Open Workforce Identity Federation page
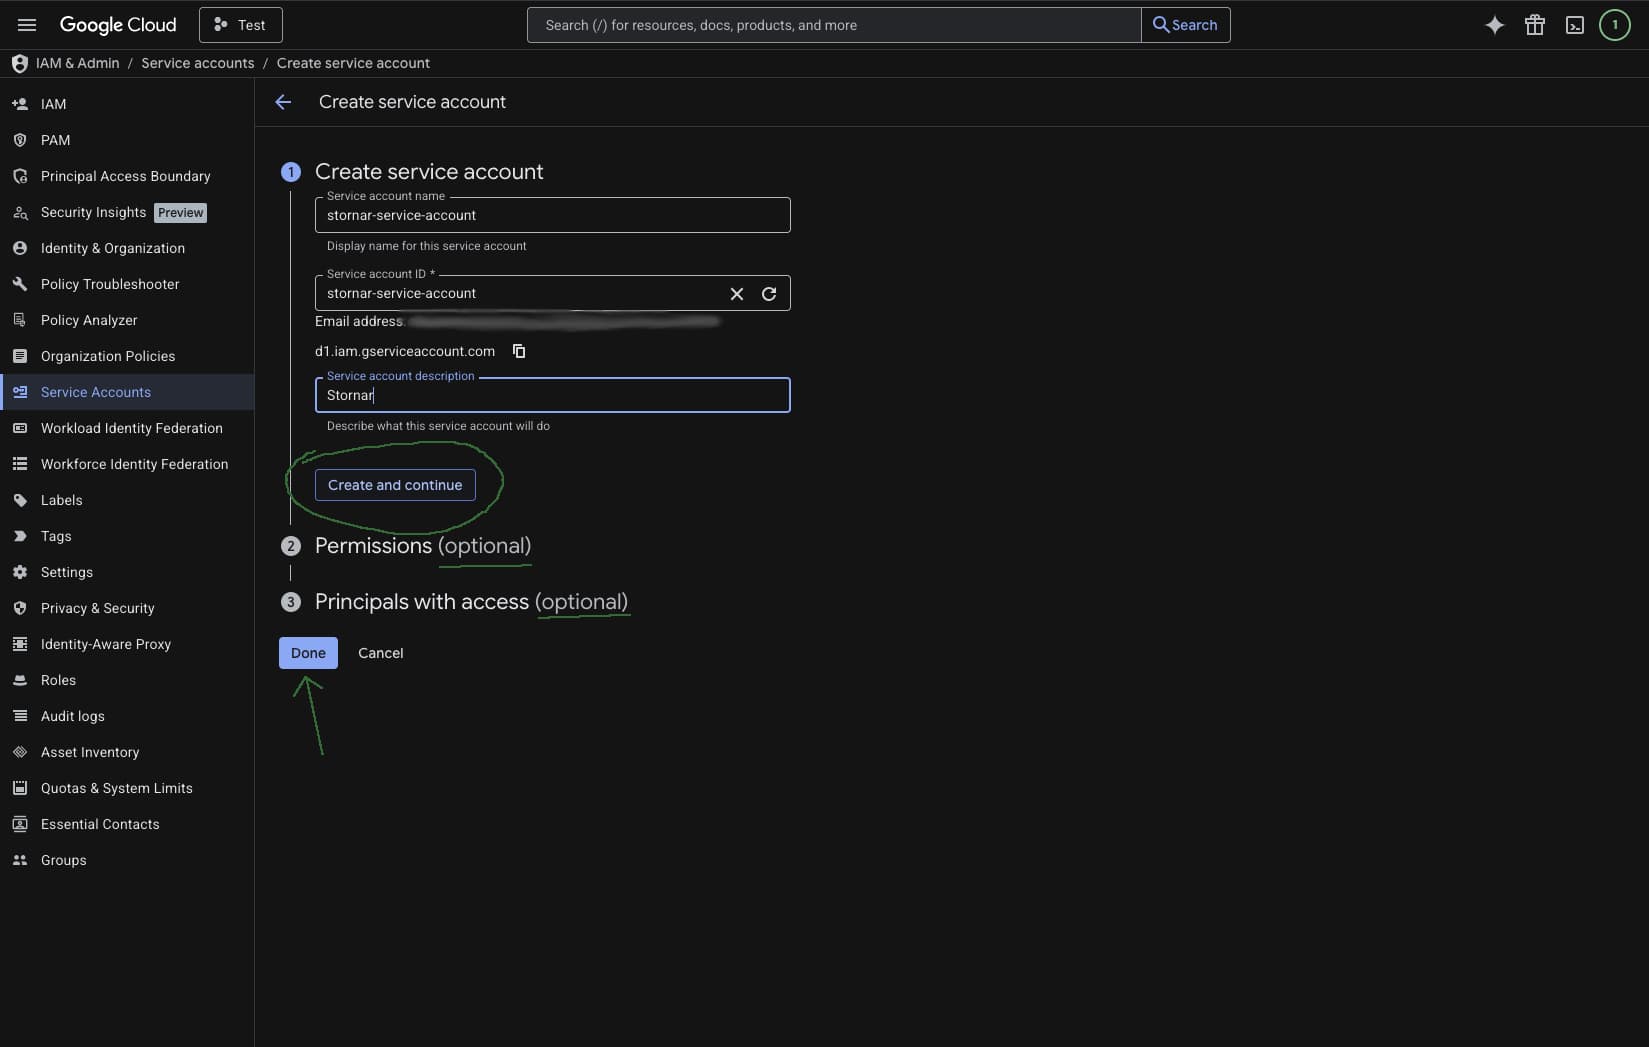This screenshot has height=1047, width=1649. point(127,464)
